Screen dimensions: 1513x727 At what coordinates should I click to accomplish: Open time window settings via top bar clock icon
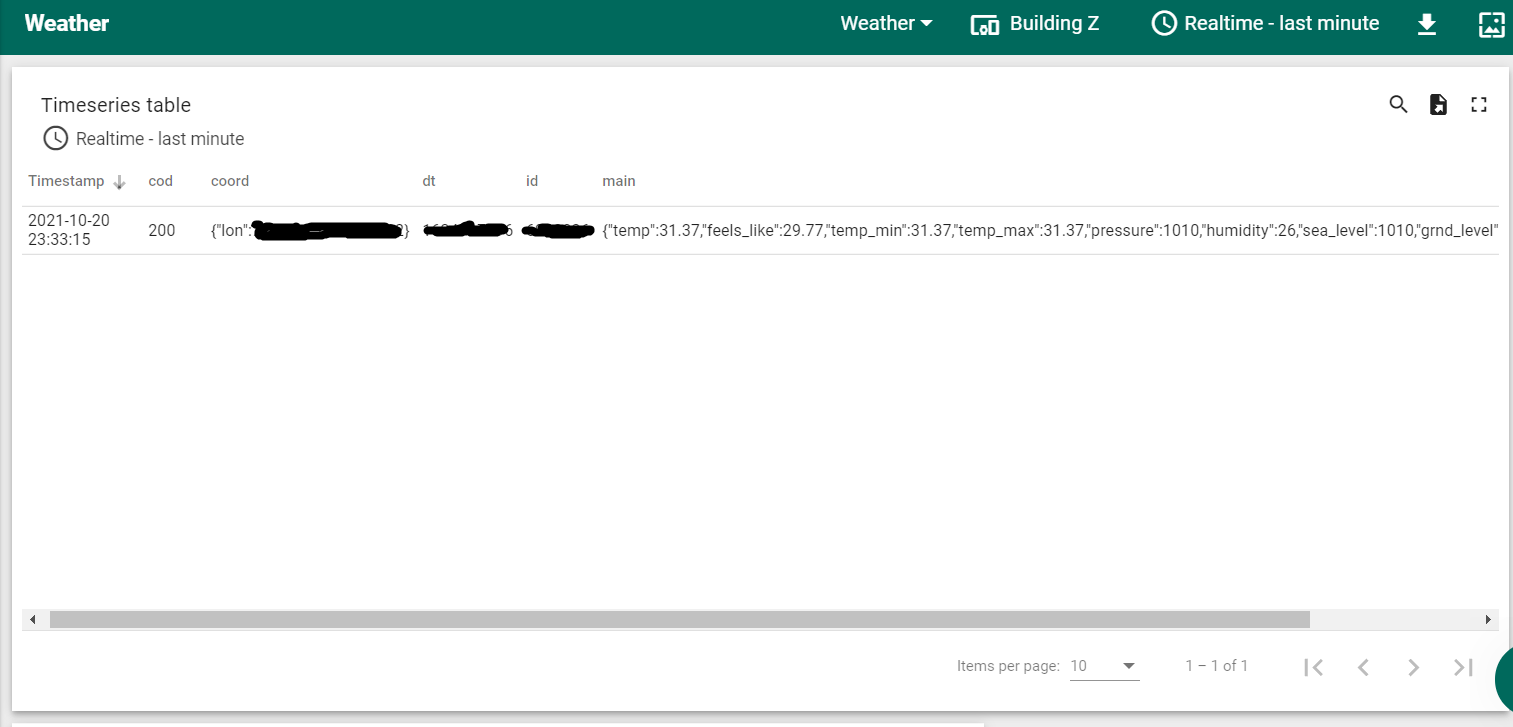(1163, 23)
